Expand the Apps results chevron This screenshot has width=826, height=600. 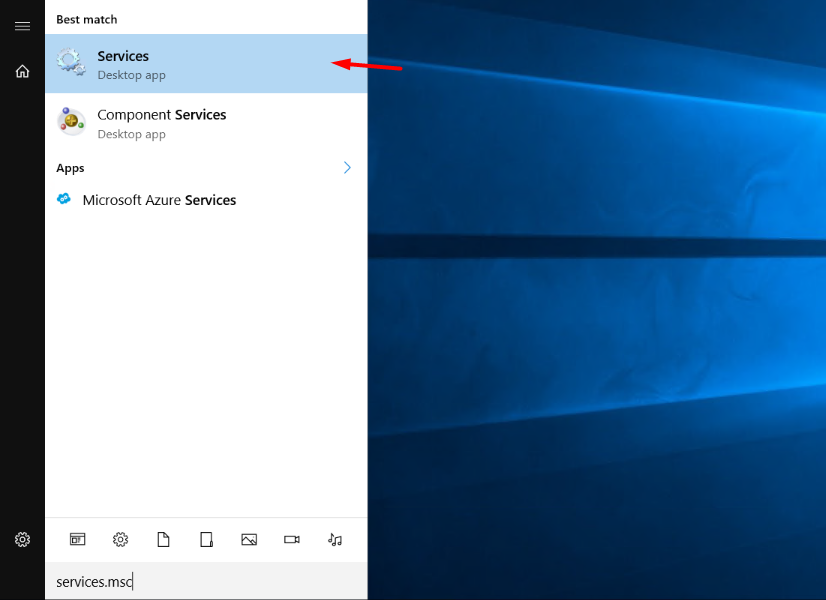coord(347,167)
